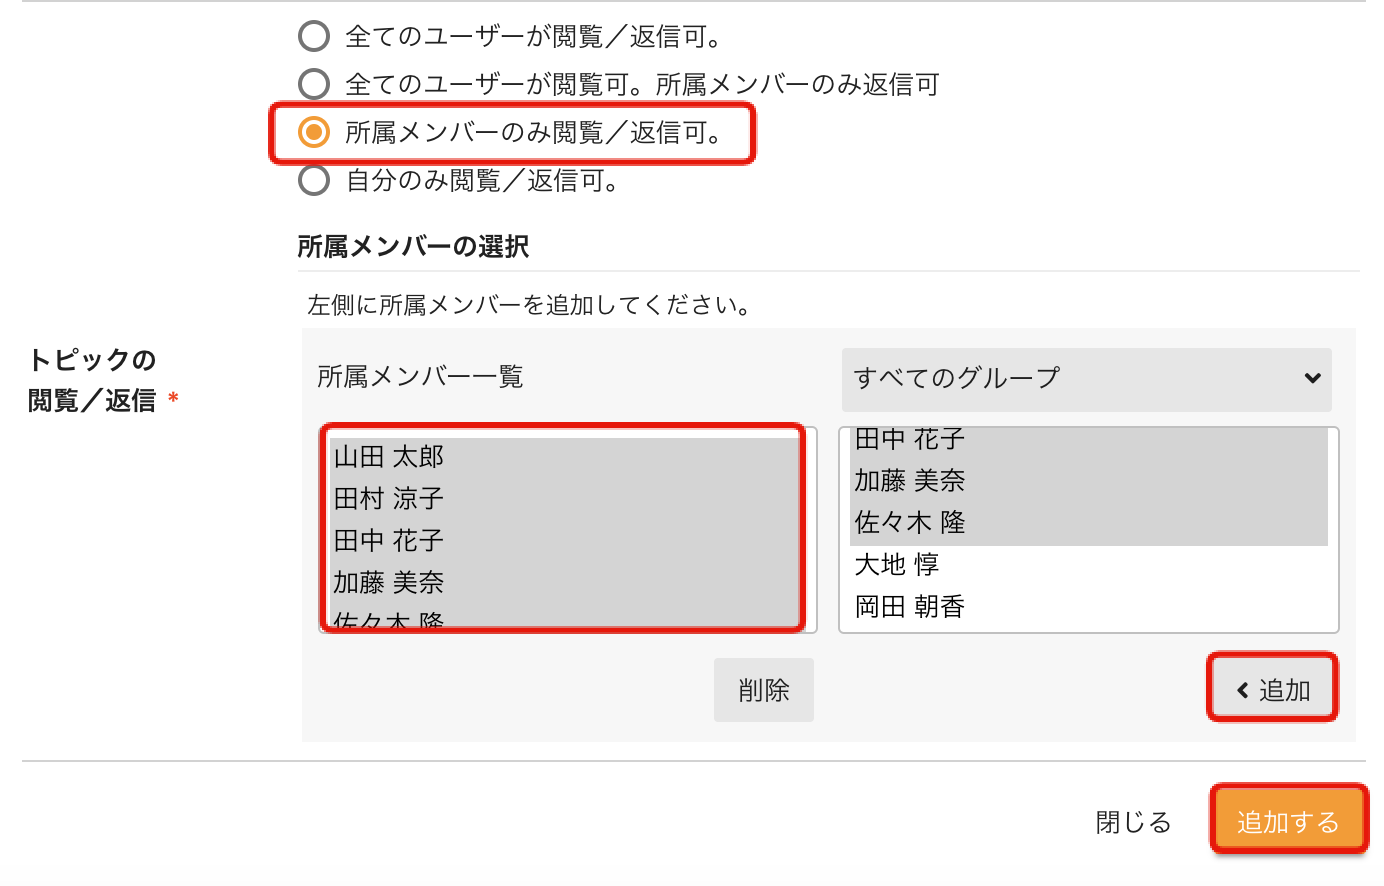Click the '閉じる' link
The image size is (1384, 886).
coord(1133,822)
